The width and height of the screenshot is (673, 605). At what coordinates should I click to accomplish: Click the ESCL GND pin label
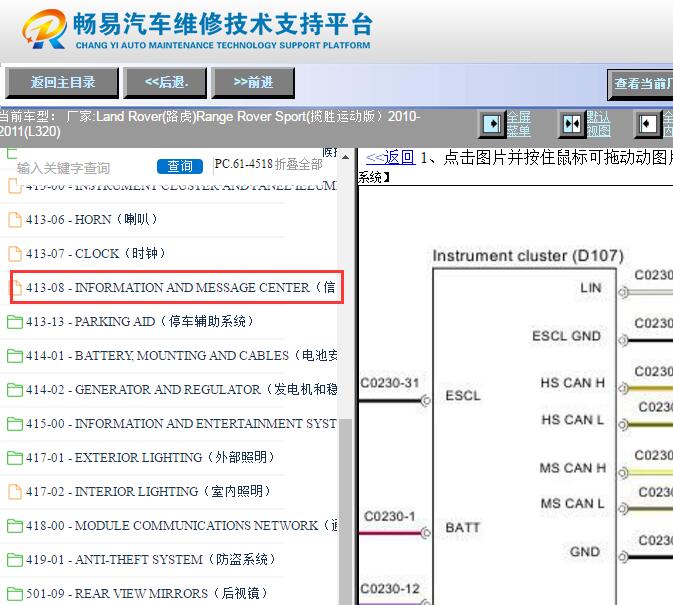(x=566, y=336)
